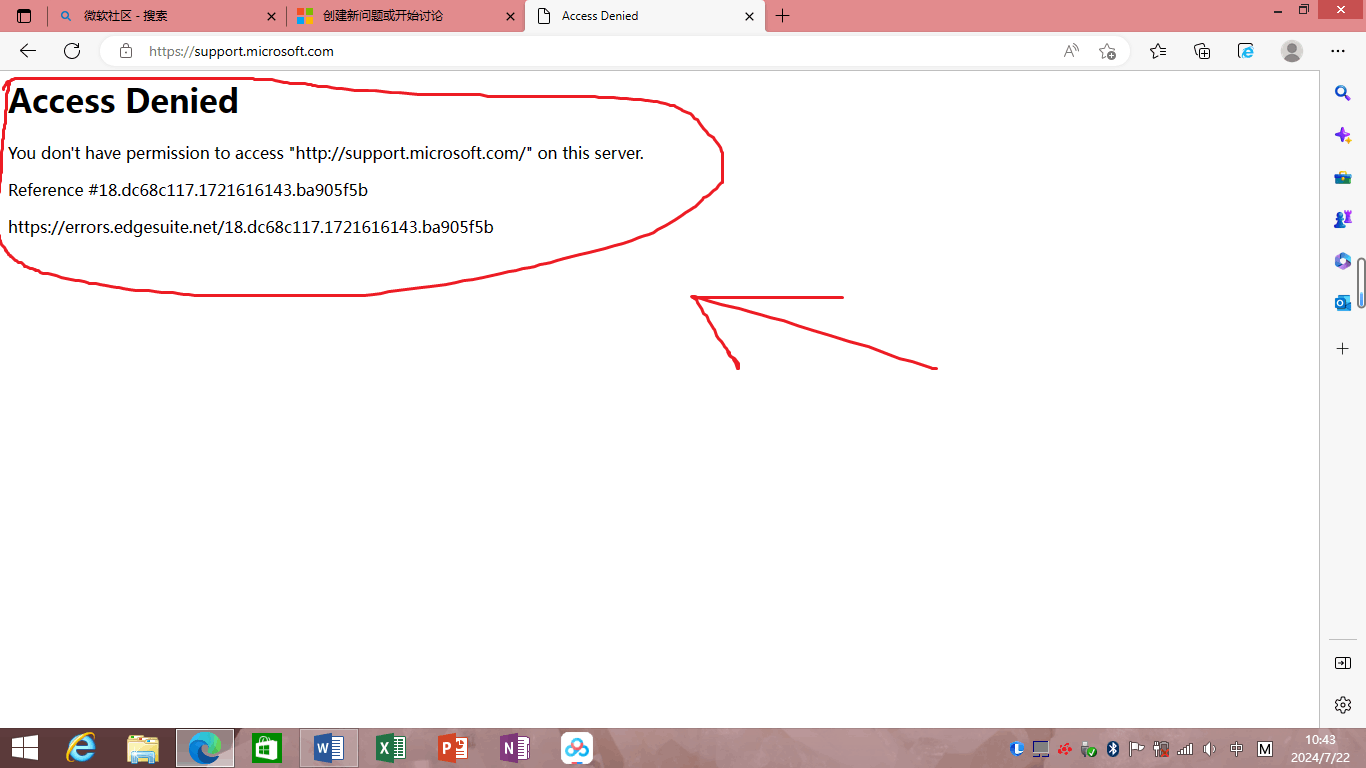Go back to the previous page
The width and height of the screenshot is (1366, 768).
point(28,51)
